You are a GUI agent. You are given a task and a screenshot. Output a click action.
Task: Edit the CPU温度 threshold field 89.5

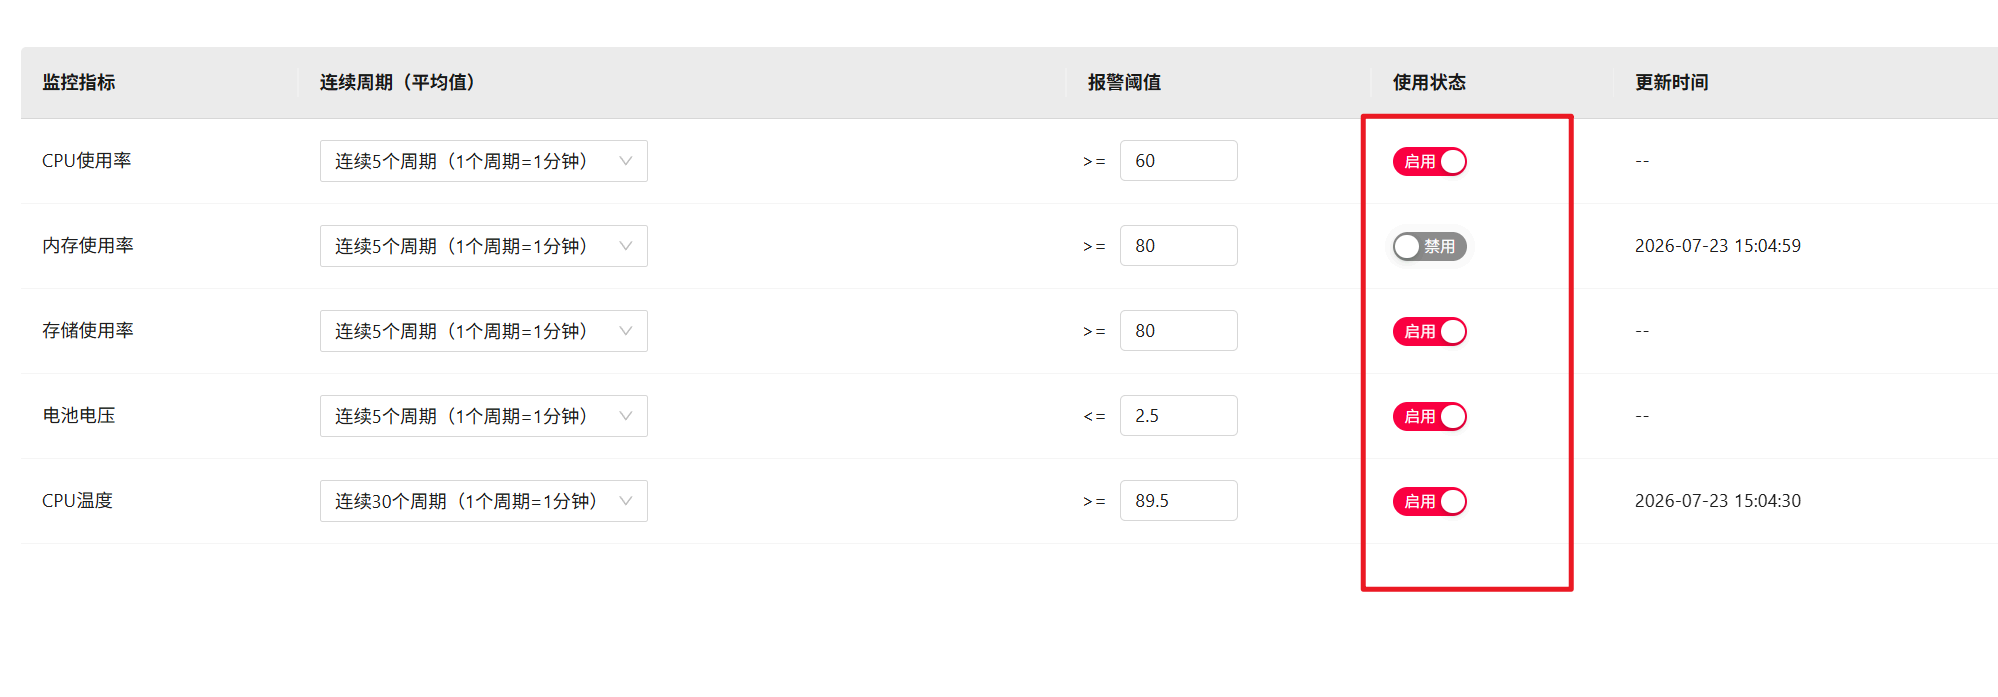(x=1179, y=501)
